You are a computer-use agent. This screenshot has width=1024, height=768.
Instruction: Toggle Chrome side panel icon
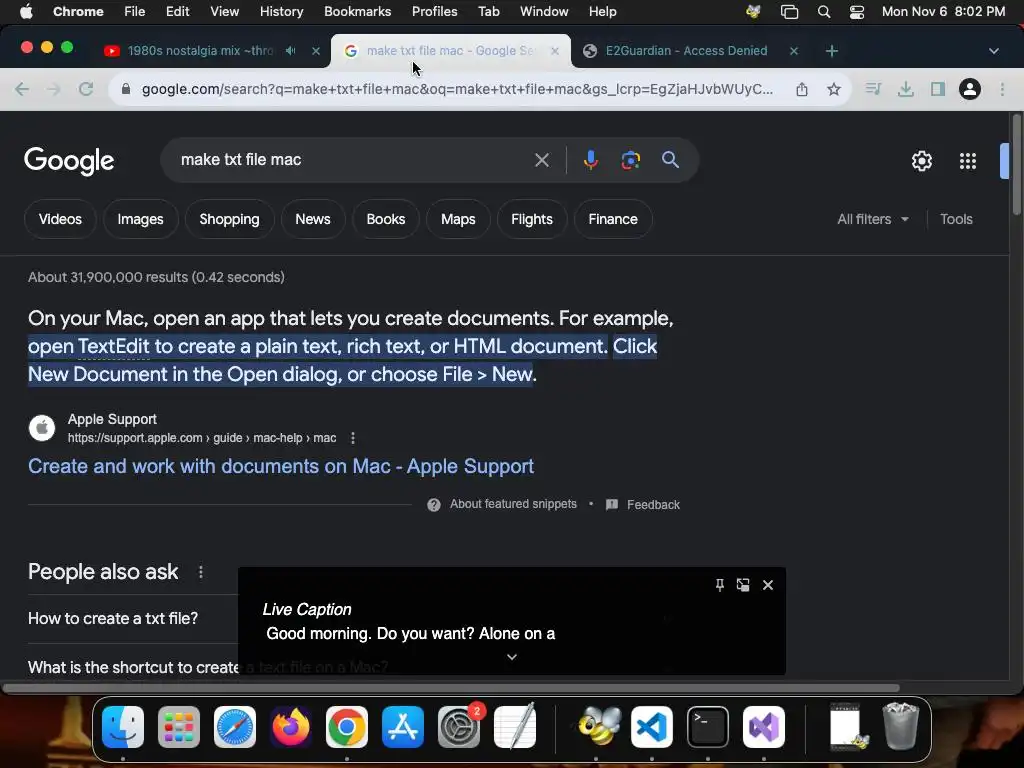(x=938, y=89)
